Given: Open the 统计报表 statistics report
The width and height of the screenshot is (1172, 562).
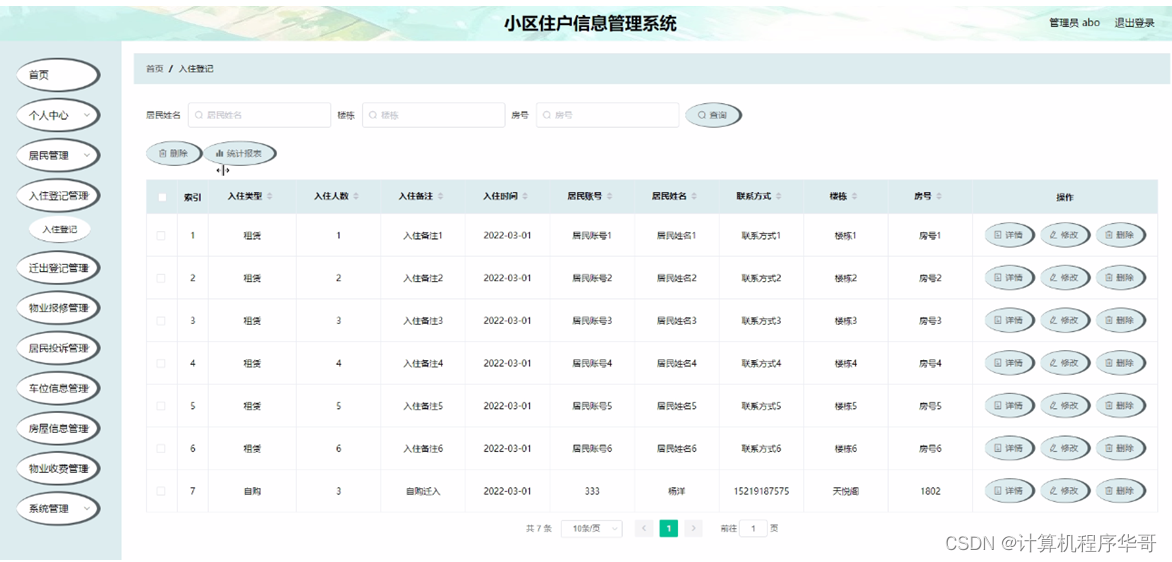Looking at the screenshot, I should pyautogui.click(x=240, y=153).
